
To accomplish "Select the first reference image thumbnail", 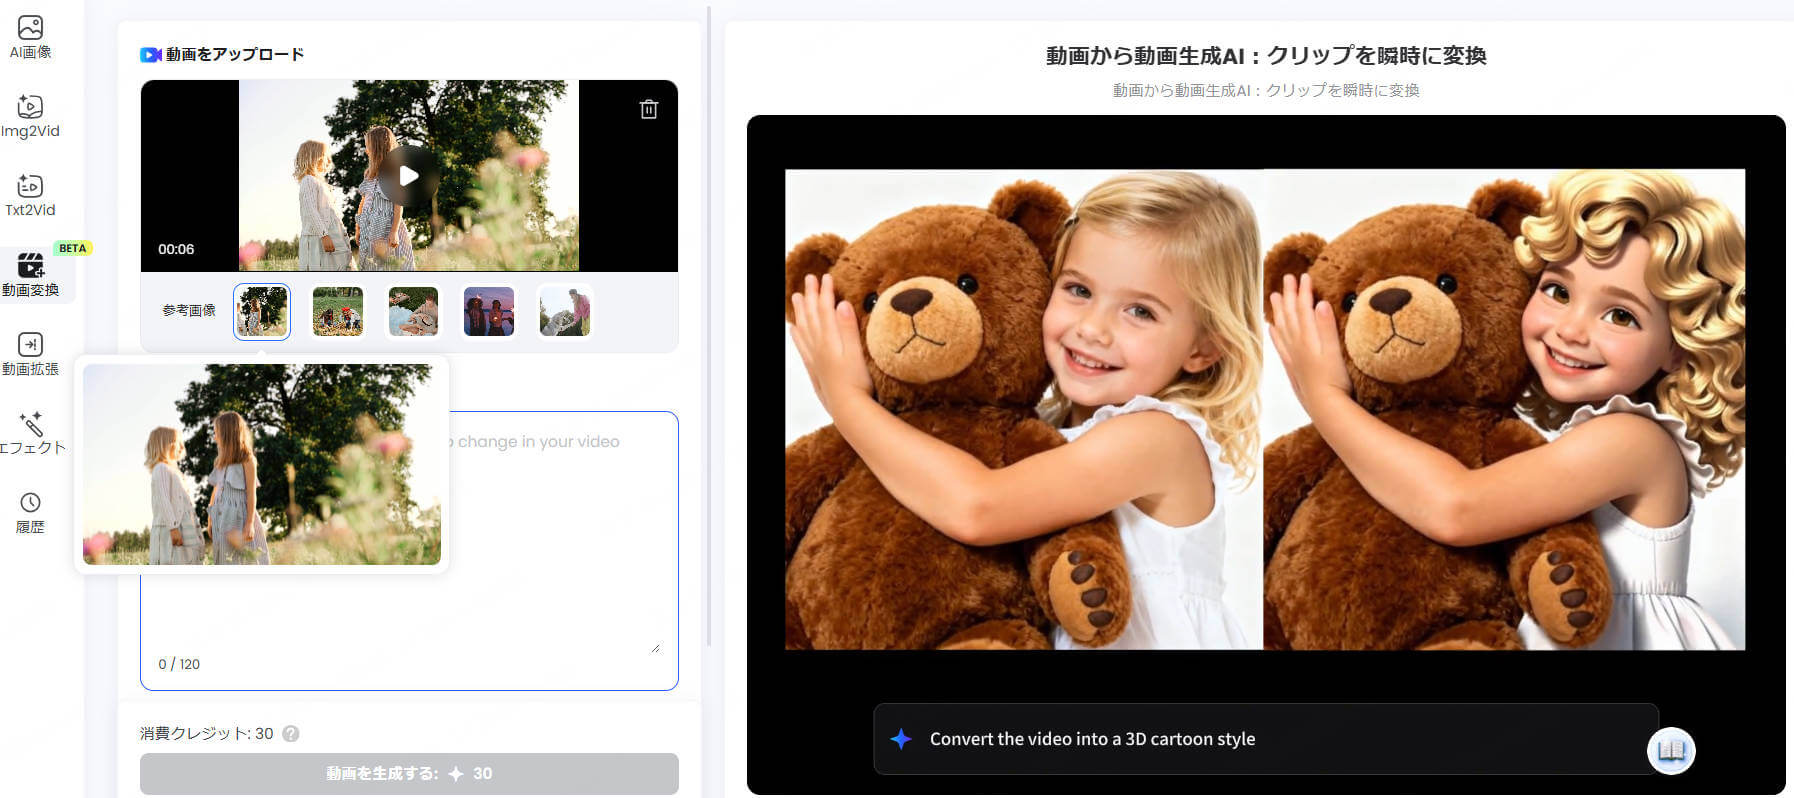I will pos(262,311).
